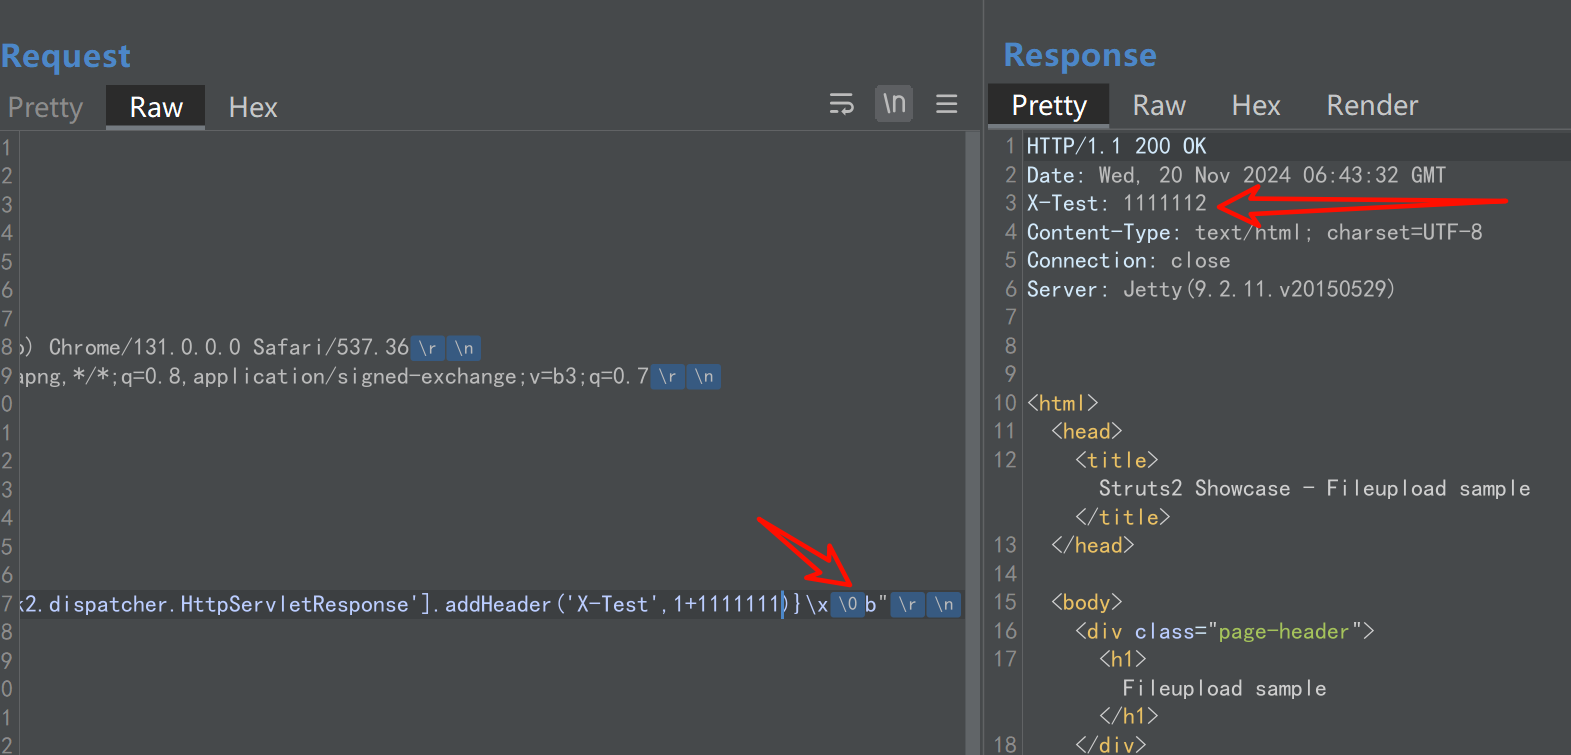Click the <body> tag line

[x=1086, y=602]
